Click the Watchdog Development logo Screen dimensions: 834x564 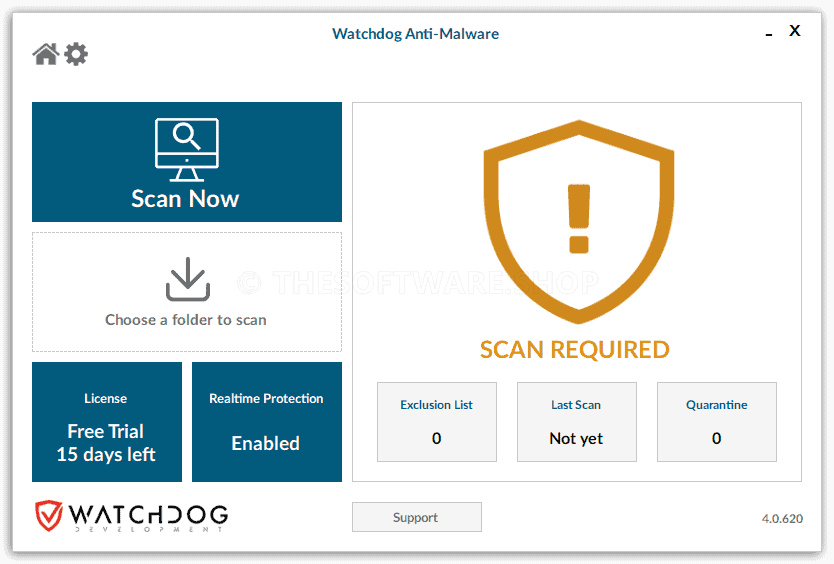131,516
